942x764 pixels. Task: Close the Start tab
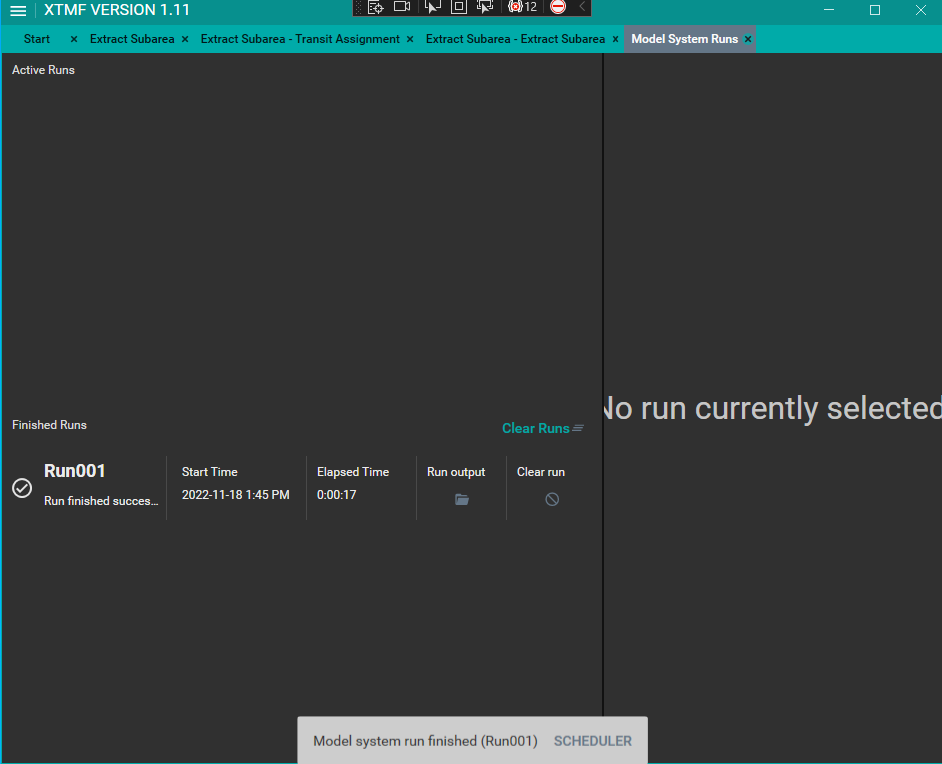click(74, 39)
